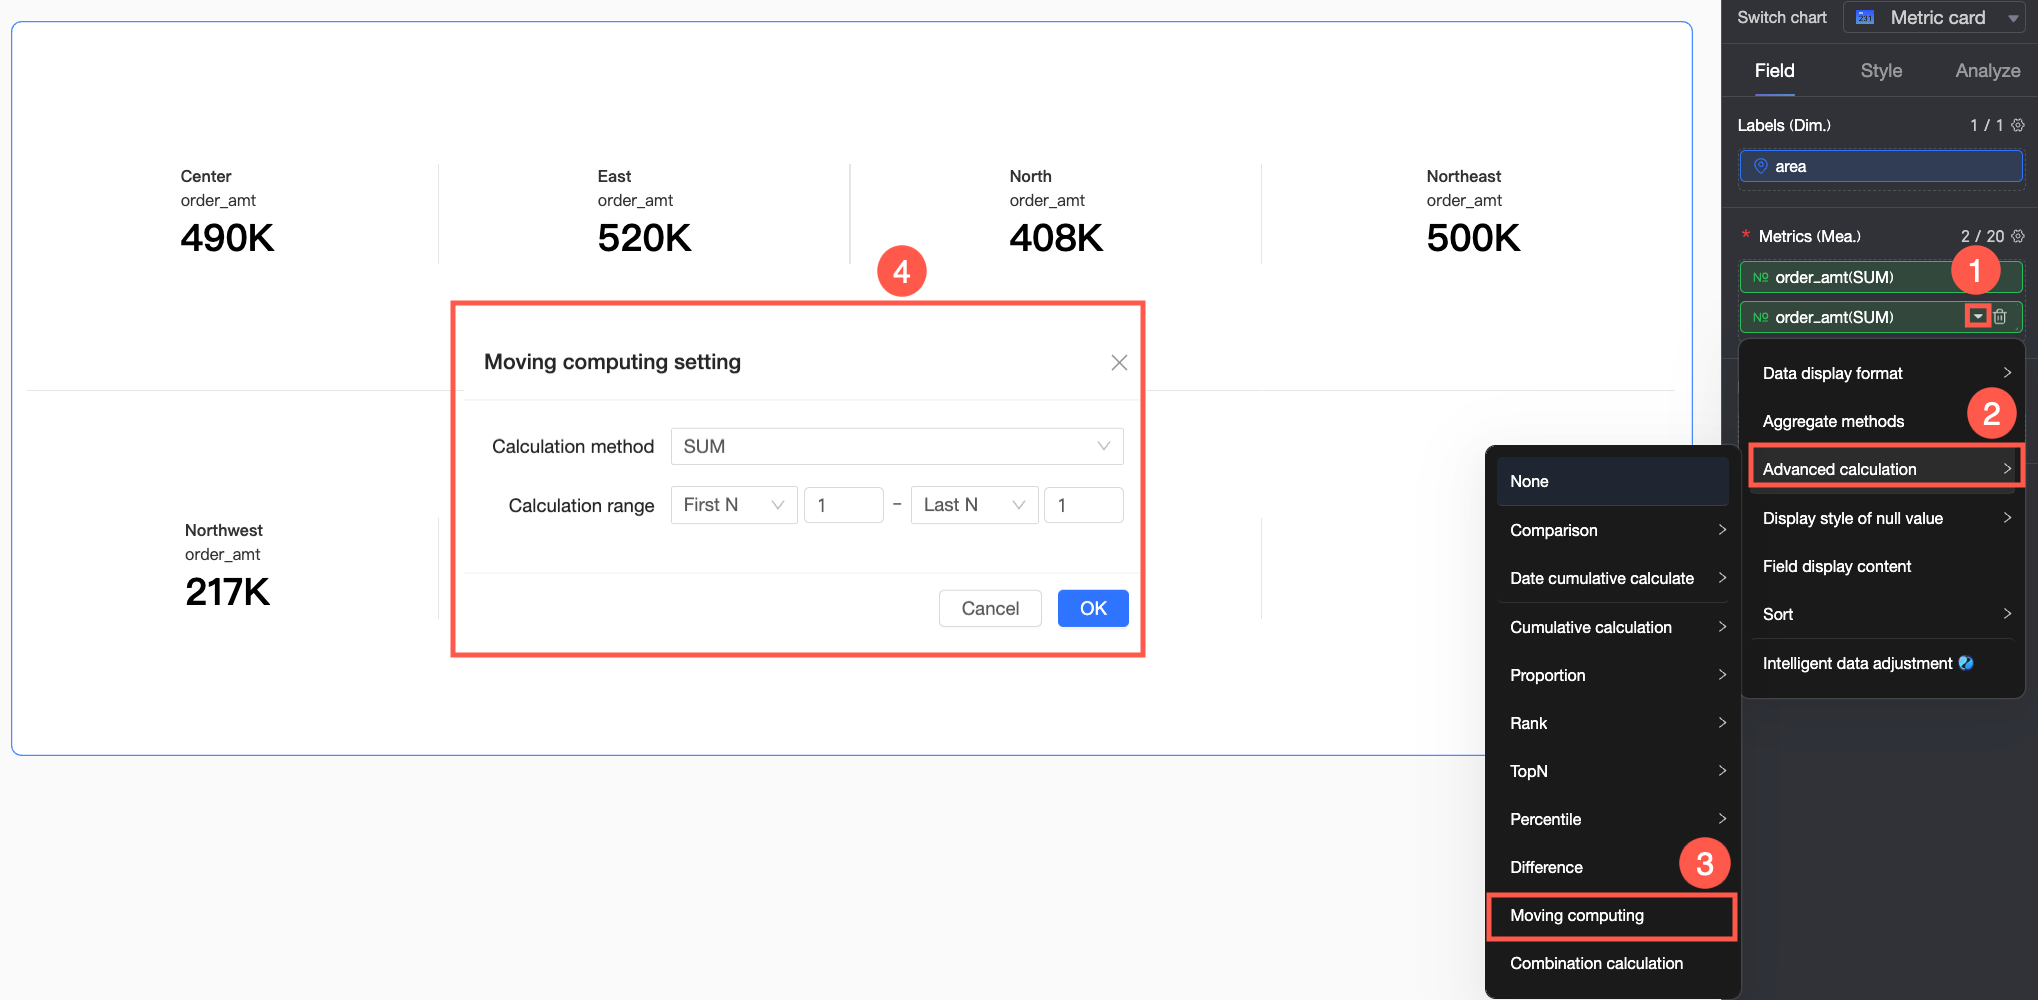Open the Metrics (Mea.) settings gear
This screenshot has width=2038, height=1000.
(x=2018, y=236)
